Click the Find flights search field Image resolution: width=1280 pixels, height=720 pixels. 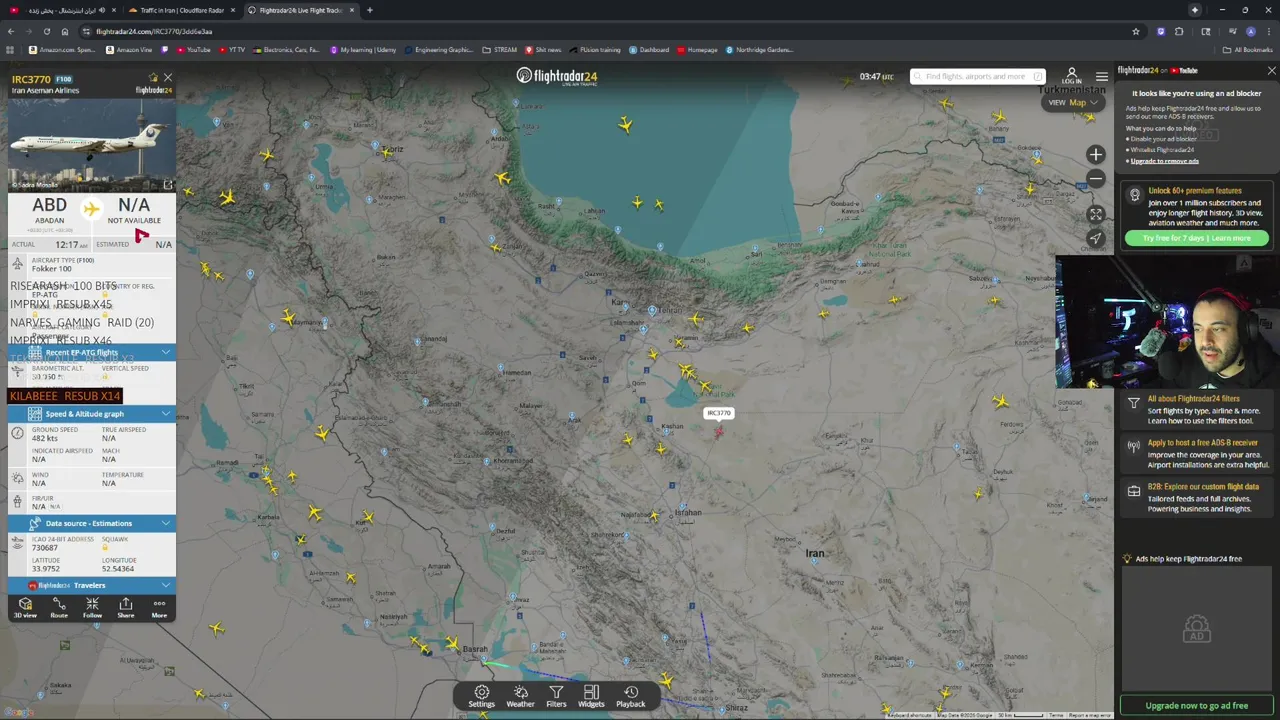click(977, 76)
